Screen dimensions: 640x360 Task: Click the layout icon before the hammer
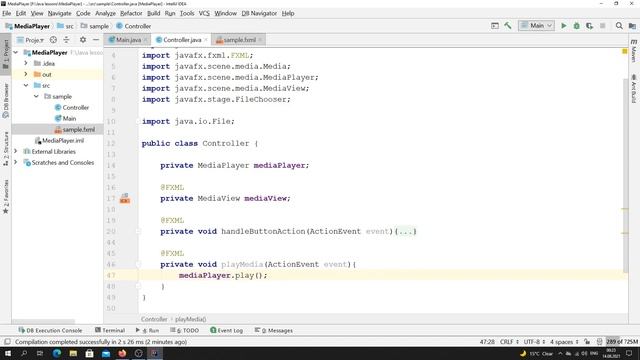coord(495,25)
